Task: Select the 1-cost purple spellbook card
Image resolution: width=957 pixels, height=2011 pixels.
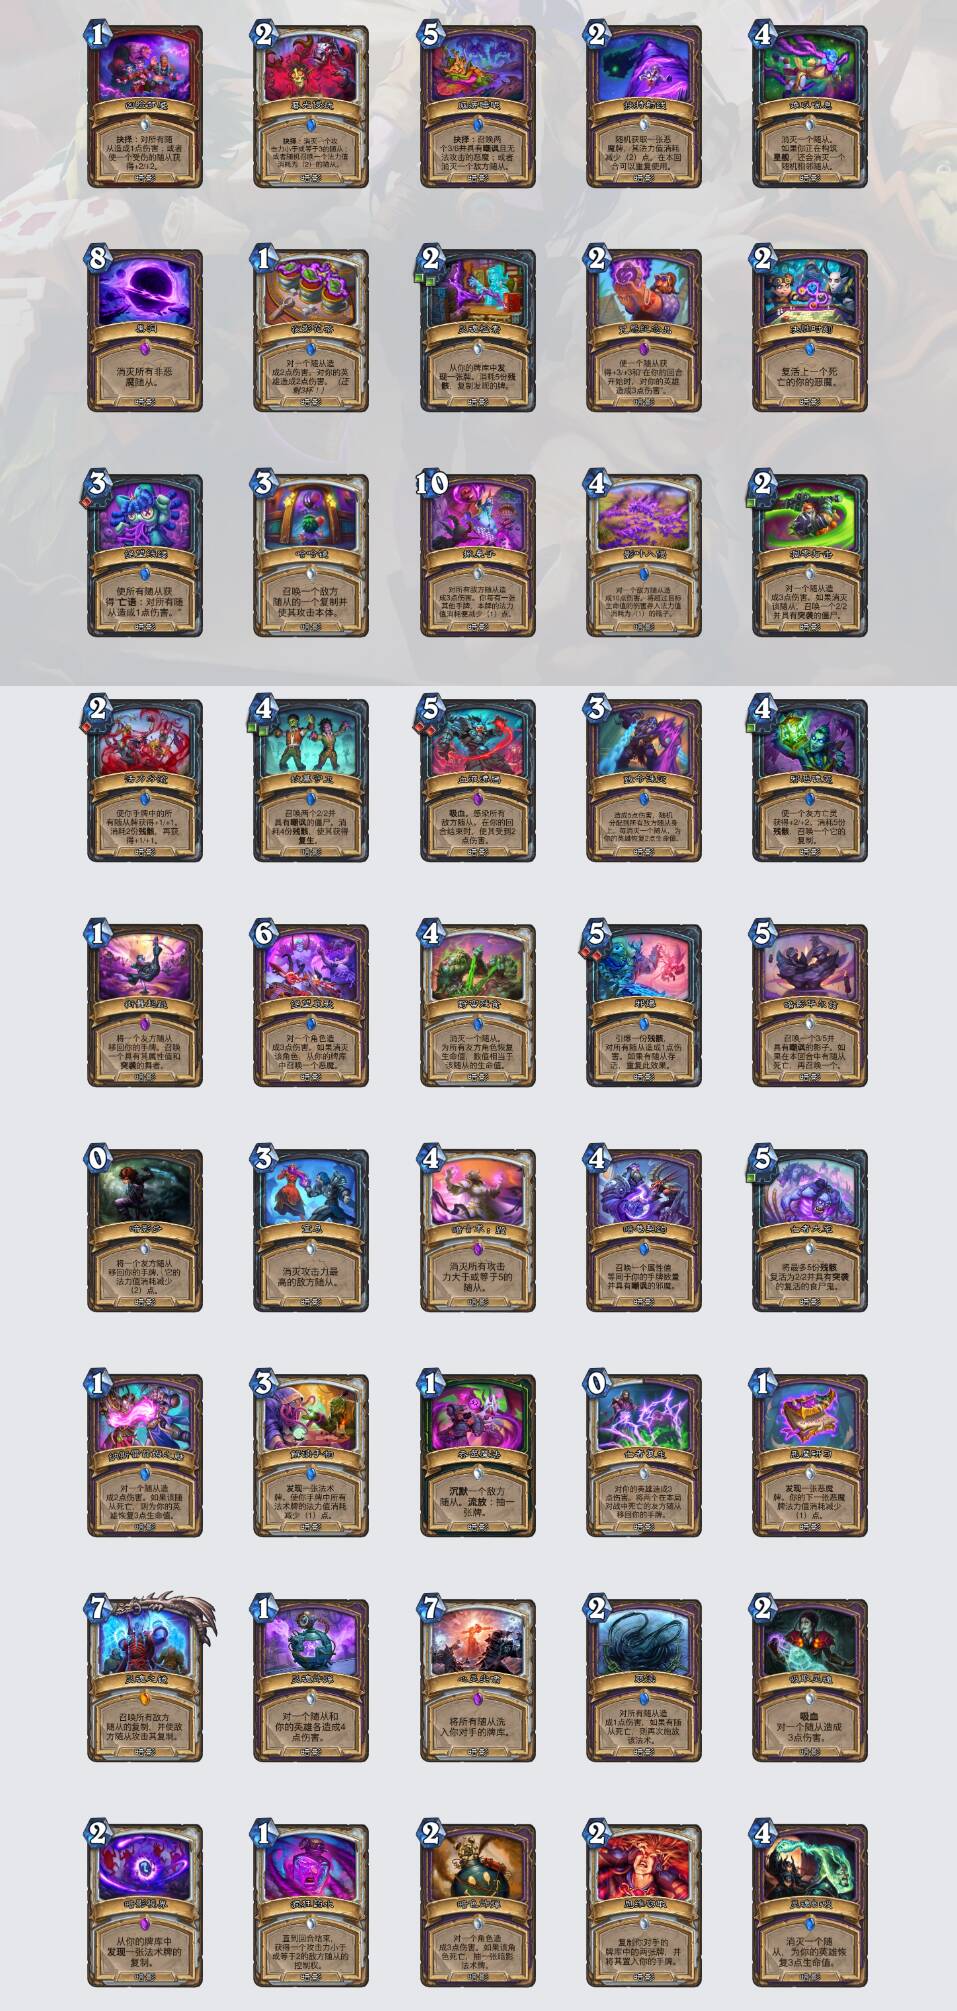Action: click(810, 1455)
